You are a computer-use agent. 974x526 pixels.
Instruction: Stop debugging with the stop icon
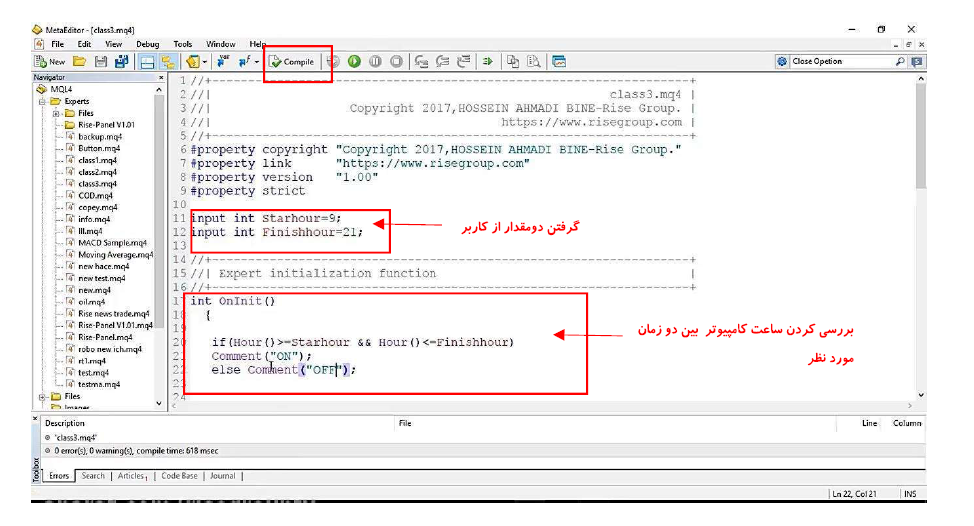(x=396, y=61)
